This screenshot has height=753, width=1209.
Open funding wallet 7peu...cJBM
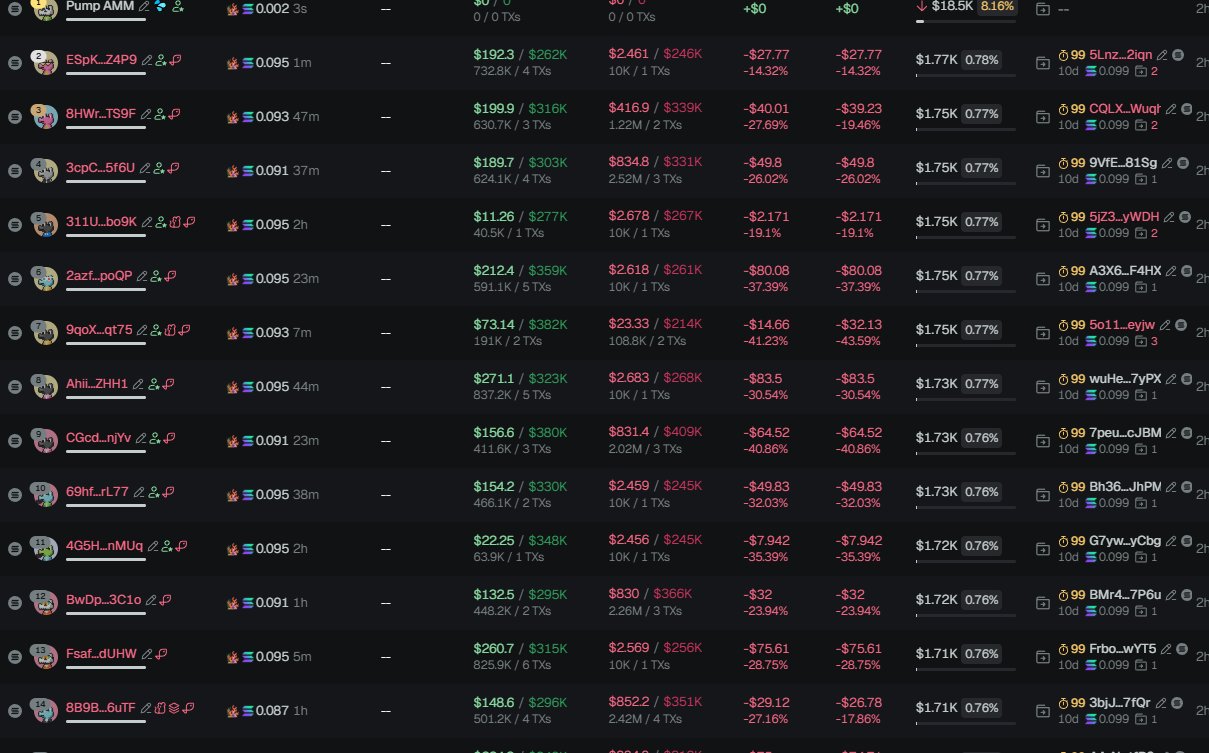(1125, 432)
